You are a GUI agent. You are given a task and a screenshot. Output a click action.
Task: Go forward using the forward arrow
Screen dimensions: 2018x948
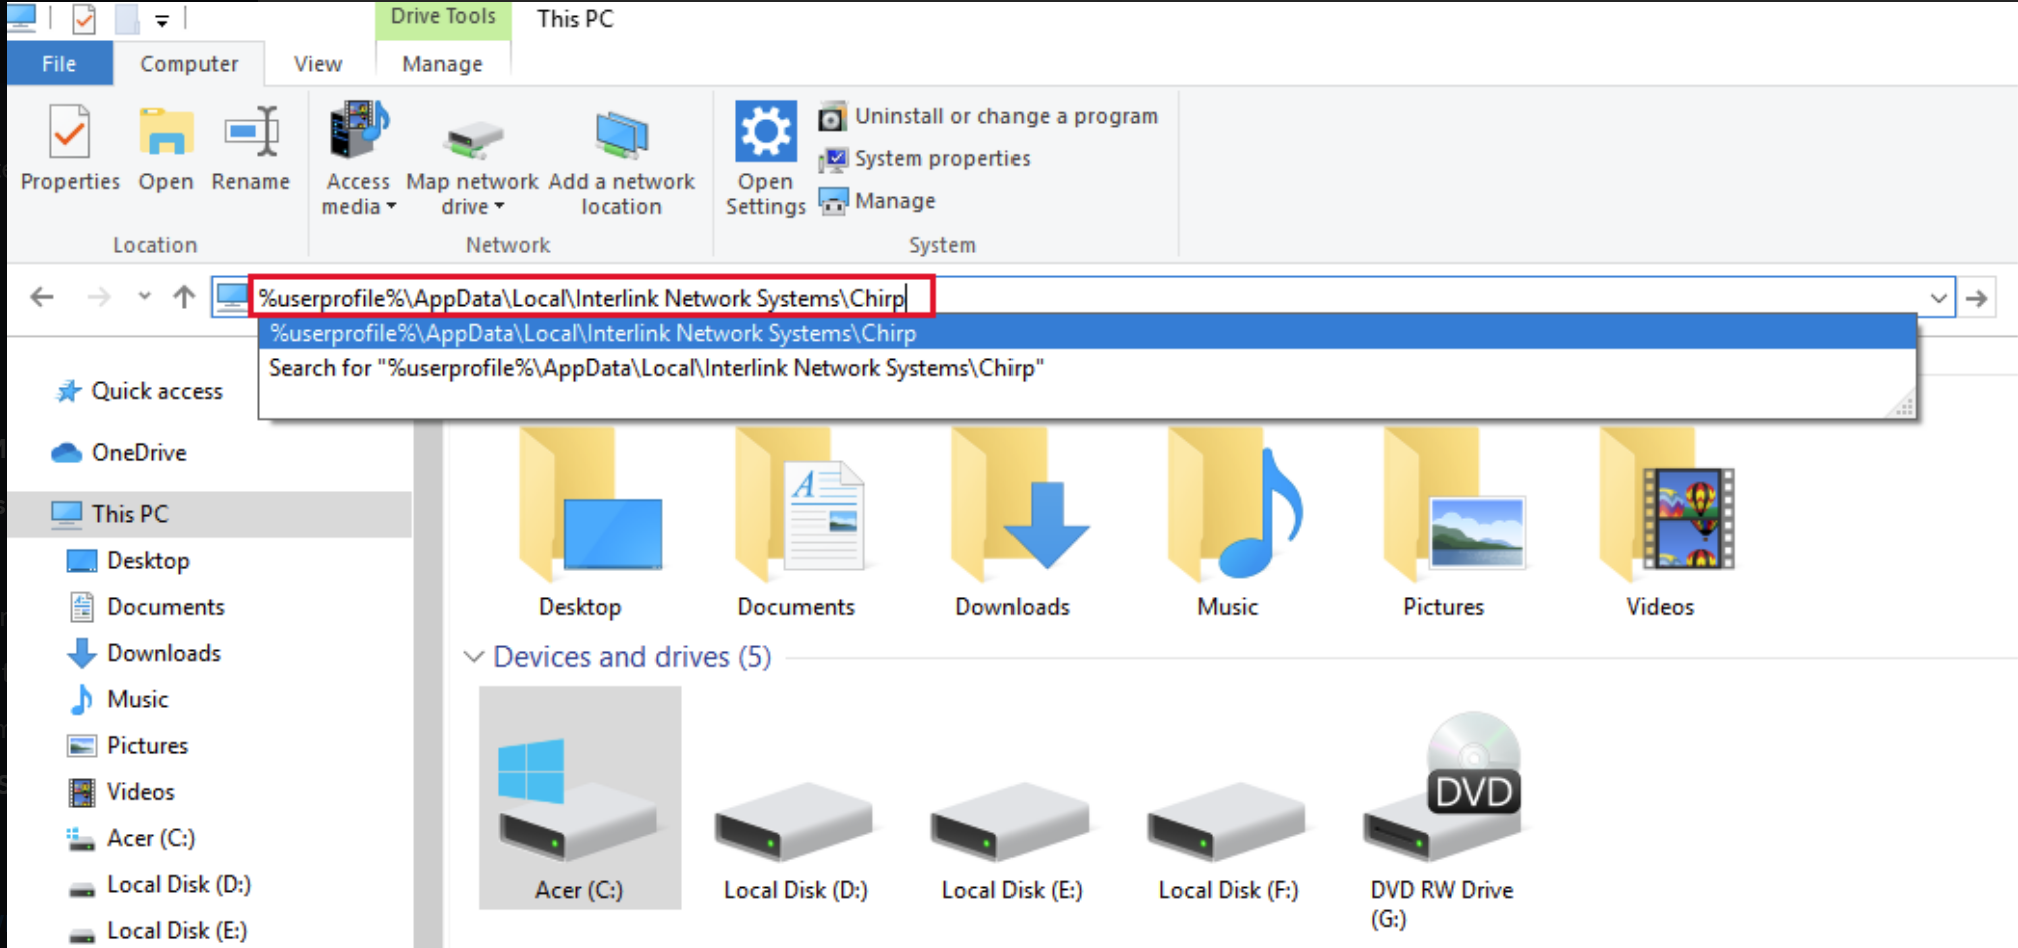(98, 297)
